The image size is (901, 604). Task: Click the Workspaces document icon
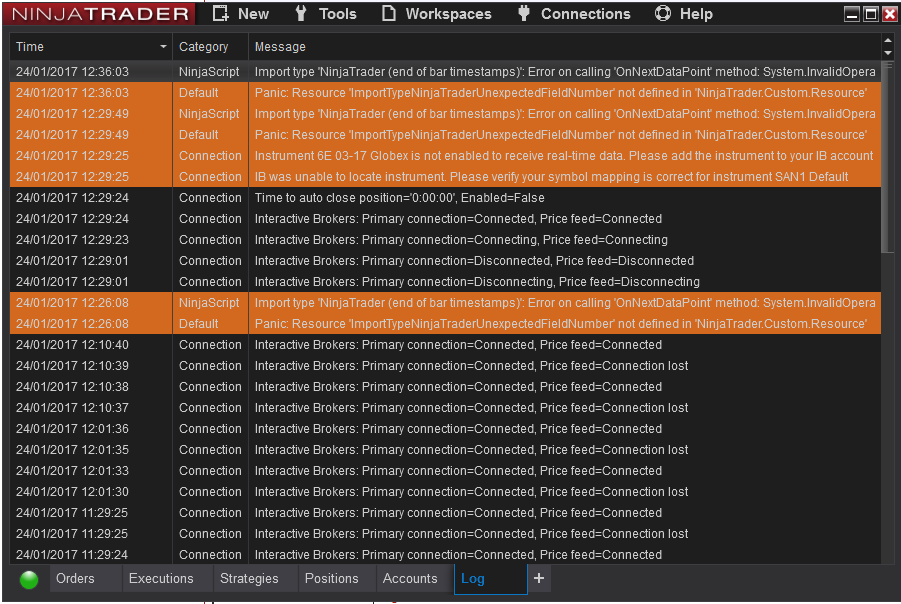tap(389, 13)
